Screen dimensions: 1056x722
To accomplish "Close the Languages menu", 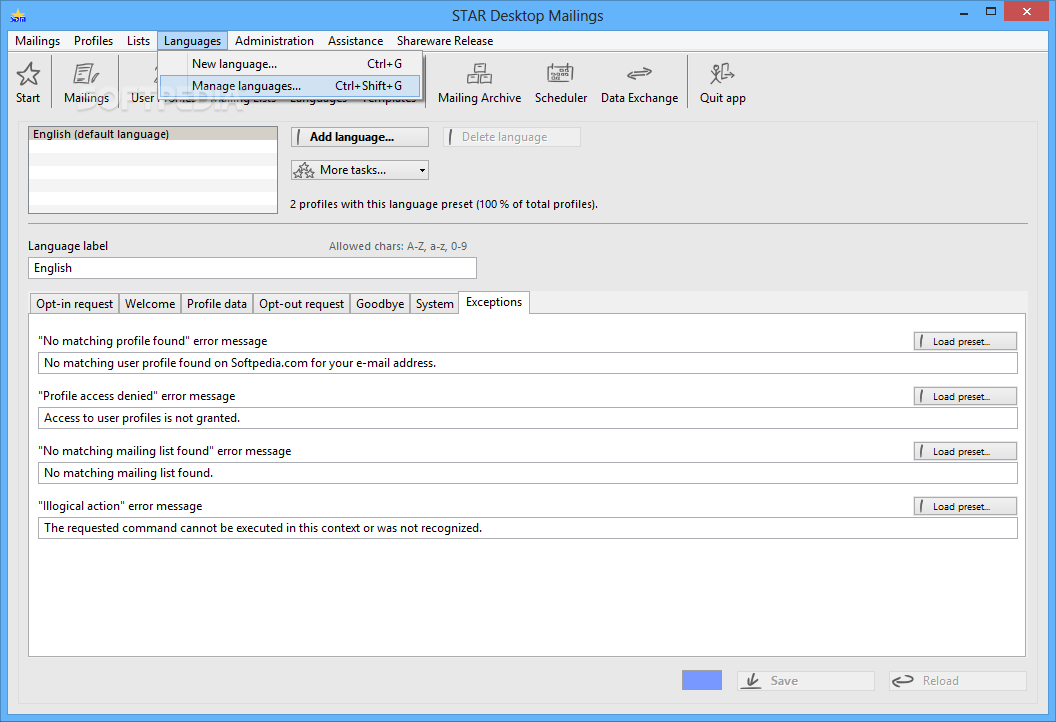I will point(192,40).
